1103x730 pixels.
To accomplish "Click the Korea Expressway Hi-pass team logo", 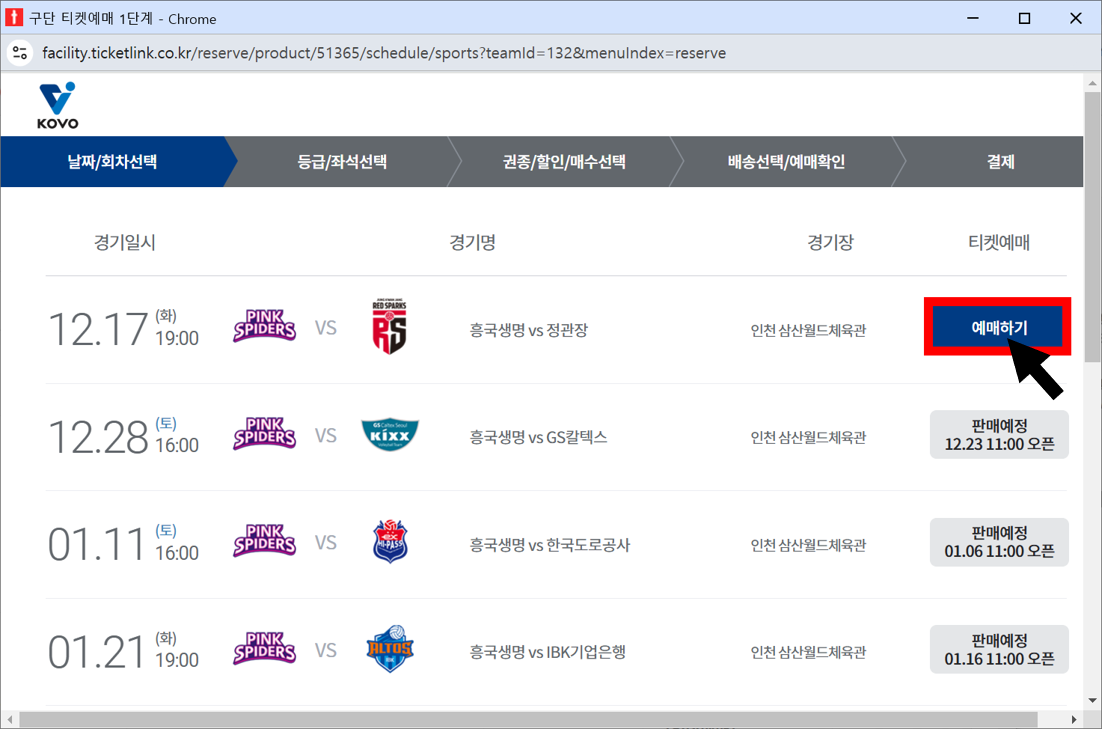I will [390, 542].
